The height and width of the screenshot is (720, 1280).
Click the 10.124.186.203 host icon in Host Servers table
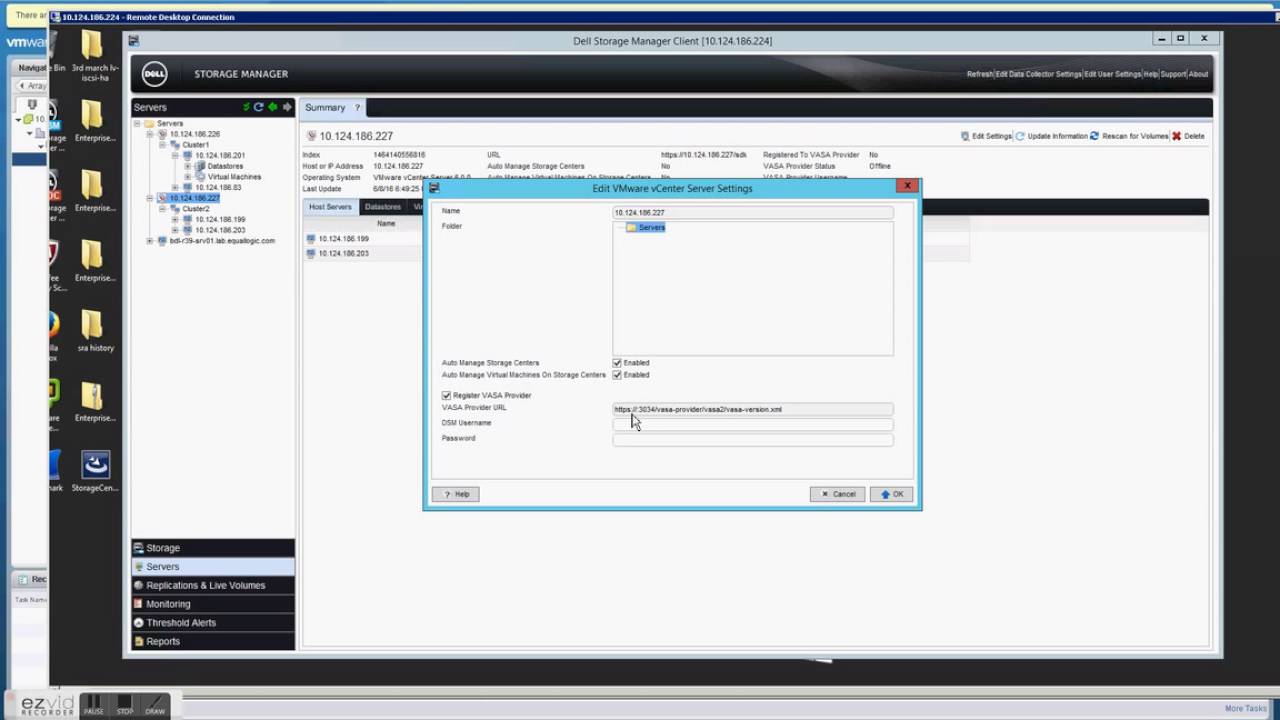pos(310,253)
